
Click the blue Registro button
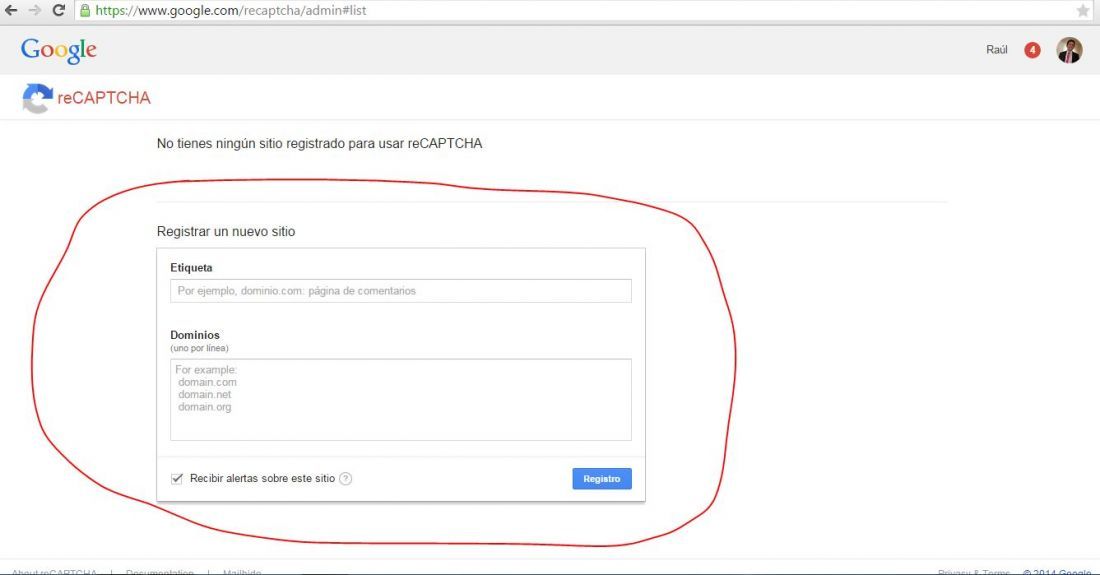pyautogui.click(x=602, y=479)
